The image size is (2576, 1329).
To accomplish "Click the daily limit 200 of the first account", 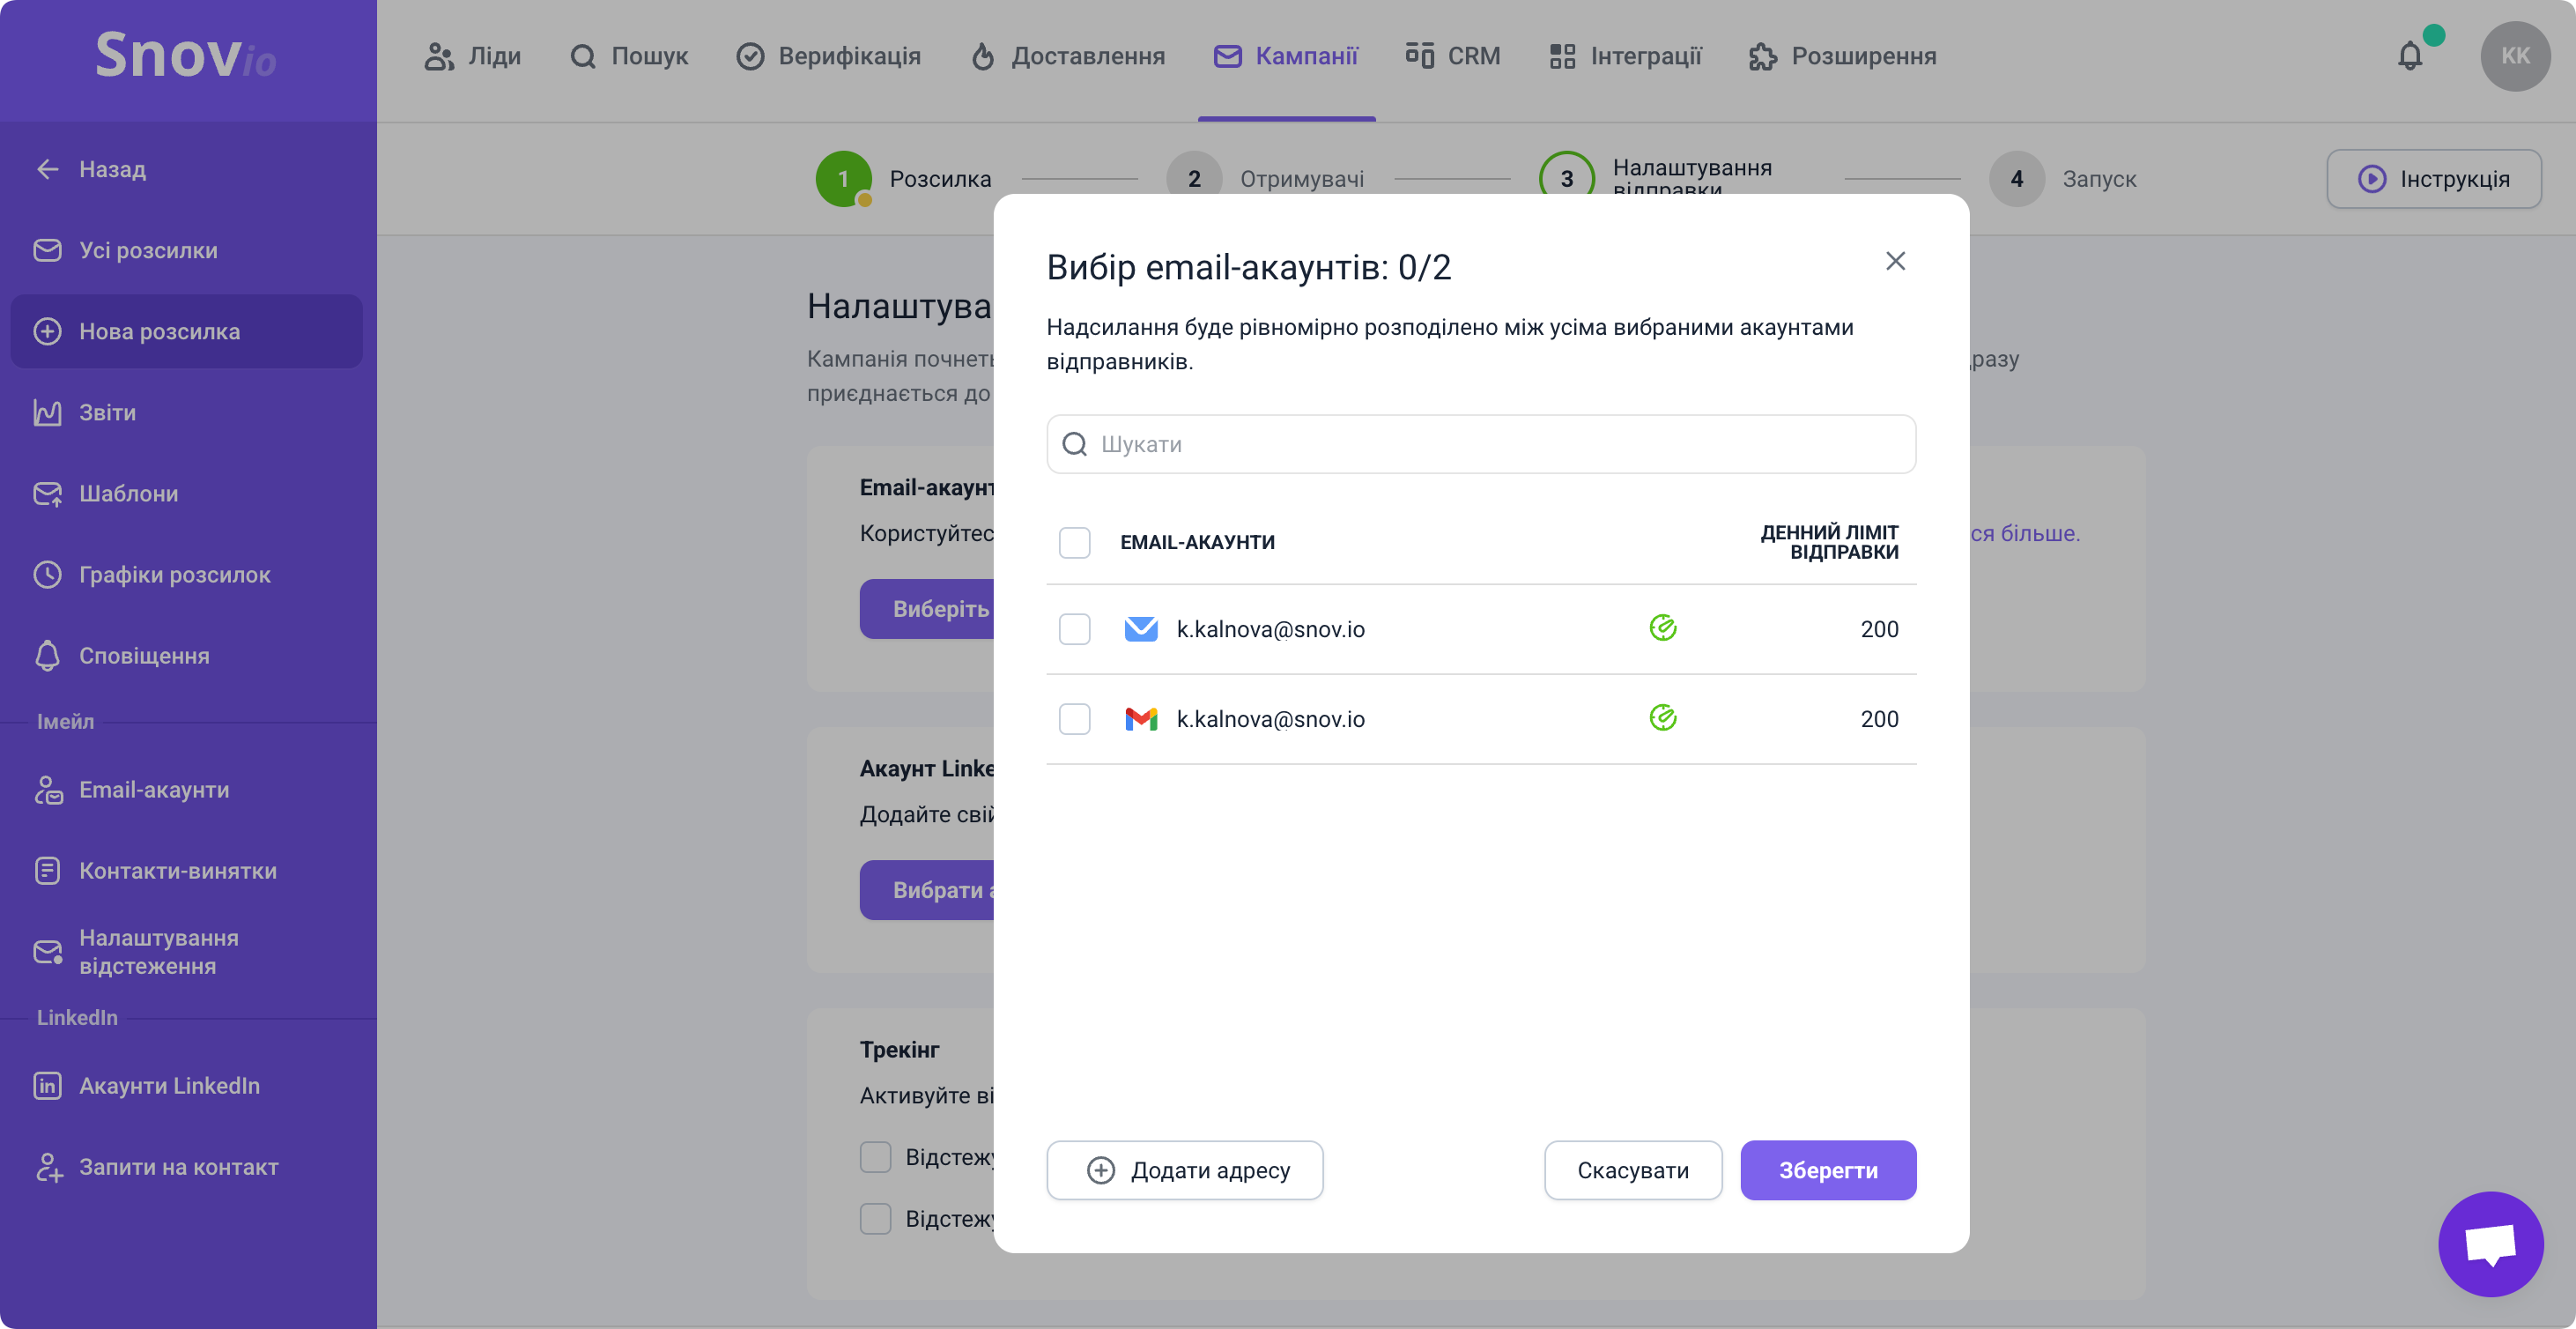I will (1879, 629).
